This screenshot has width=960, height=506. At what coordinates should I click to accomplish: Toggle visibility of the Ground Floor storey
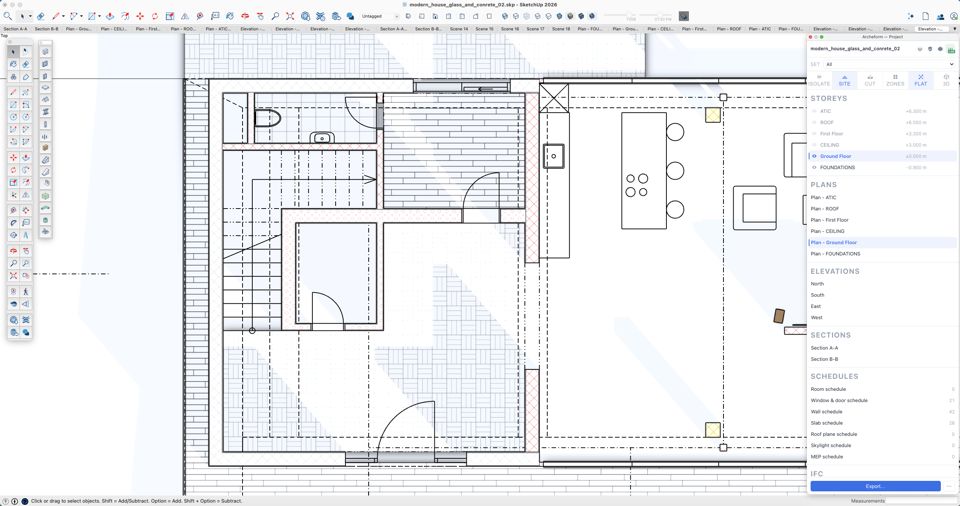tap(814, 156)
